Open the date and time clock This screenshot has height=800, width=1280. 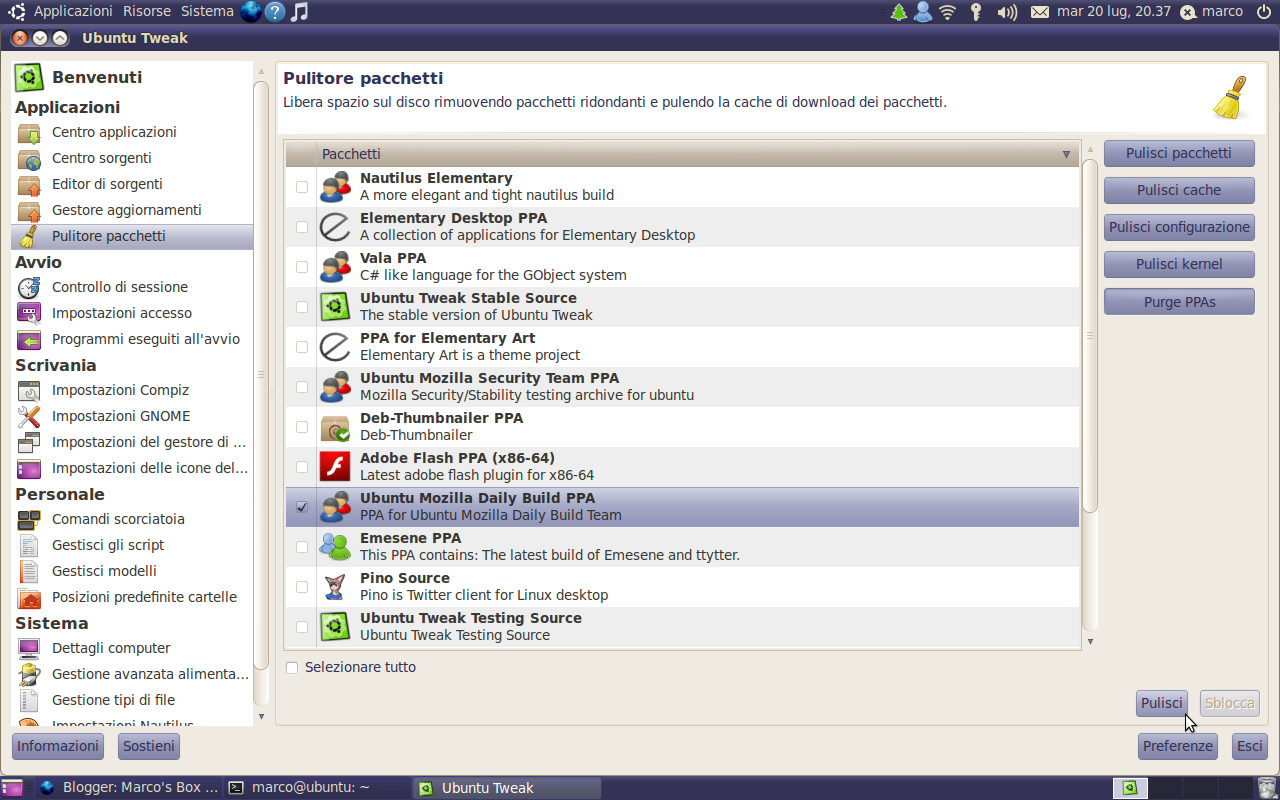point(1113,12)
